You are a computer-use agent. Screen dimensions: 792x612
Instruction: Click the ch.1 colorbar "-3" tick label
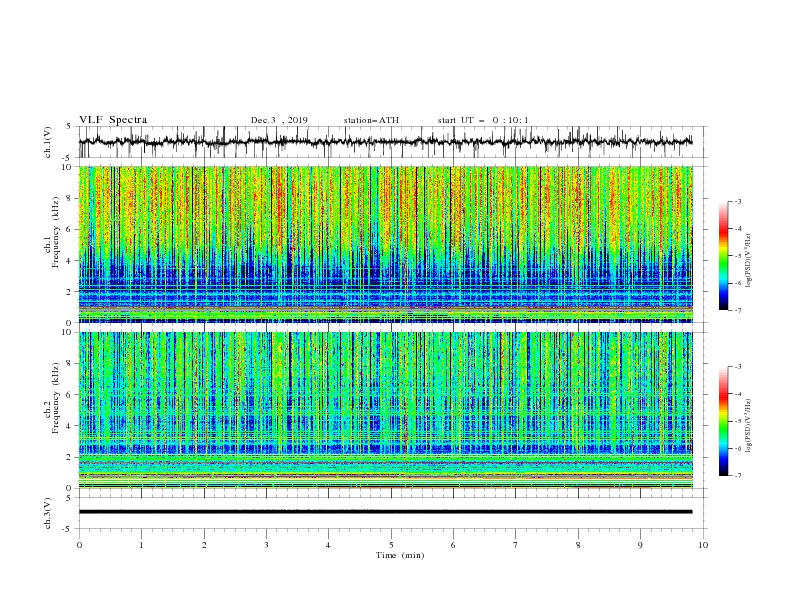(x=738, y=201)
